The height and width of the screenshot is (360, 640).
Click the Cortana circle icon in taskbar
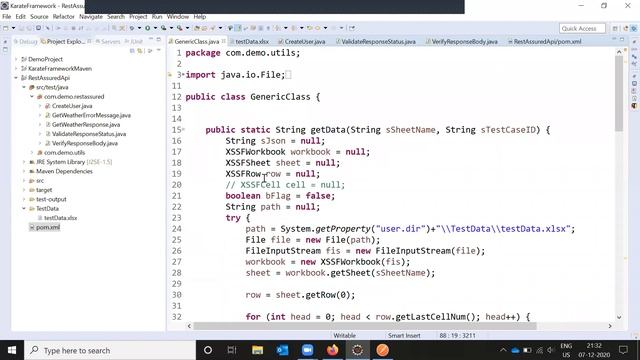pyautogui.click(x=208, y=350)
